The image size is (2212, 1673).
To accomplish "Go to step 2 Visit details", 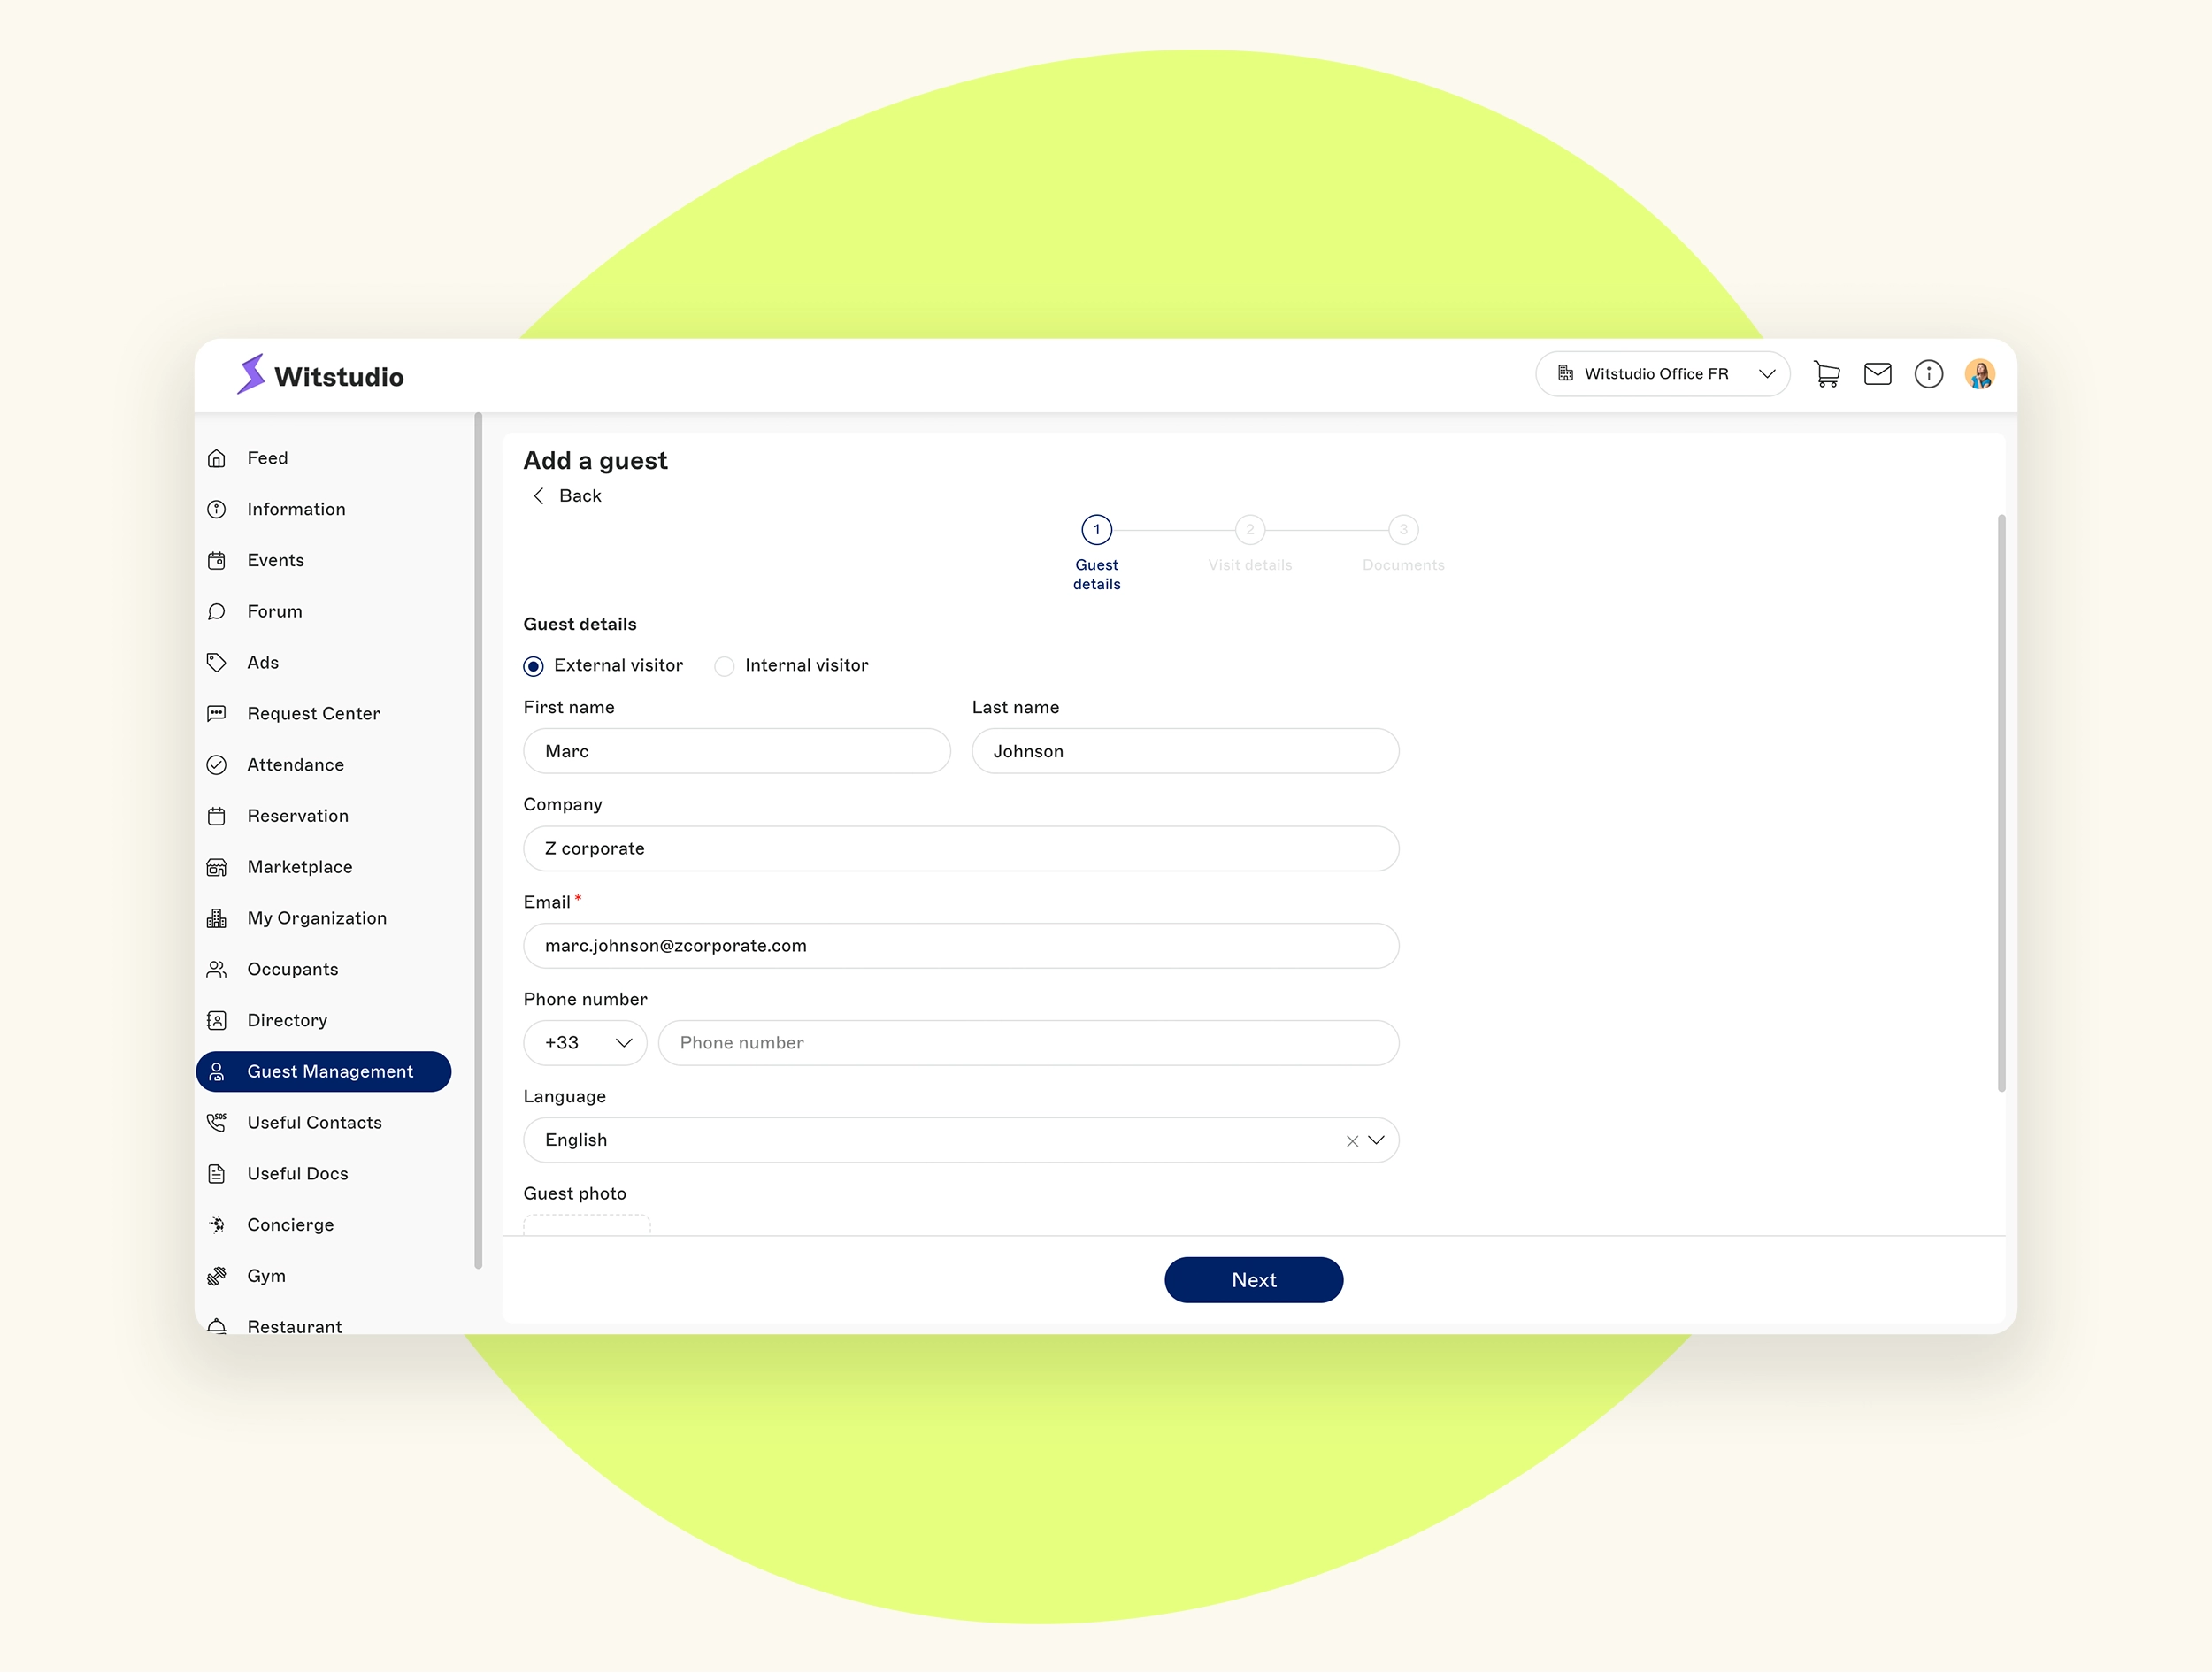I will 1250,530.
